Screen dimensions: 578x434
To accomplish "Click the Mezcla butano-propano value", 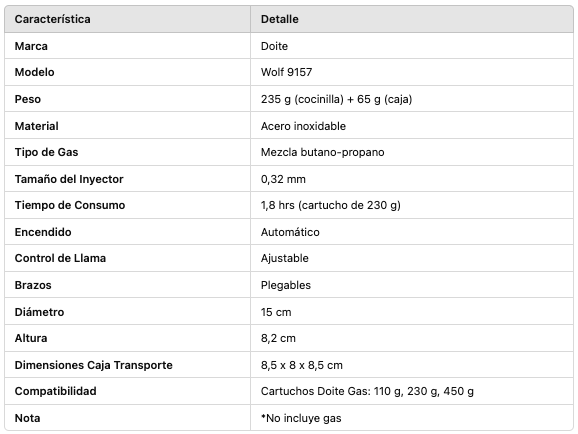I will click(323, 152).
